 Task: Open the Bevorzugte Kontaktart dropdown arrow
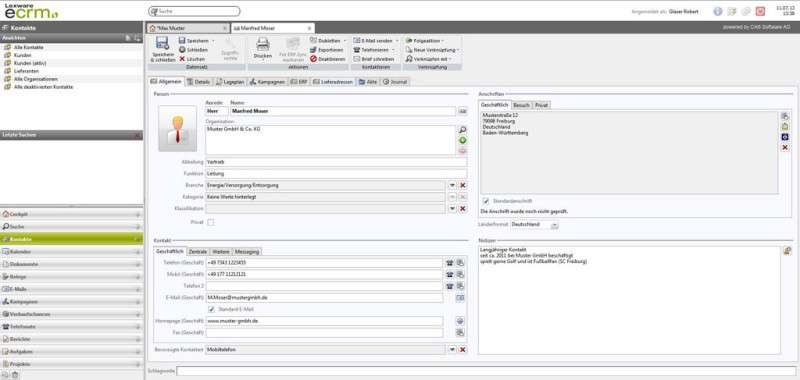452,349
